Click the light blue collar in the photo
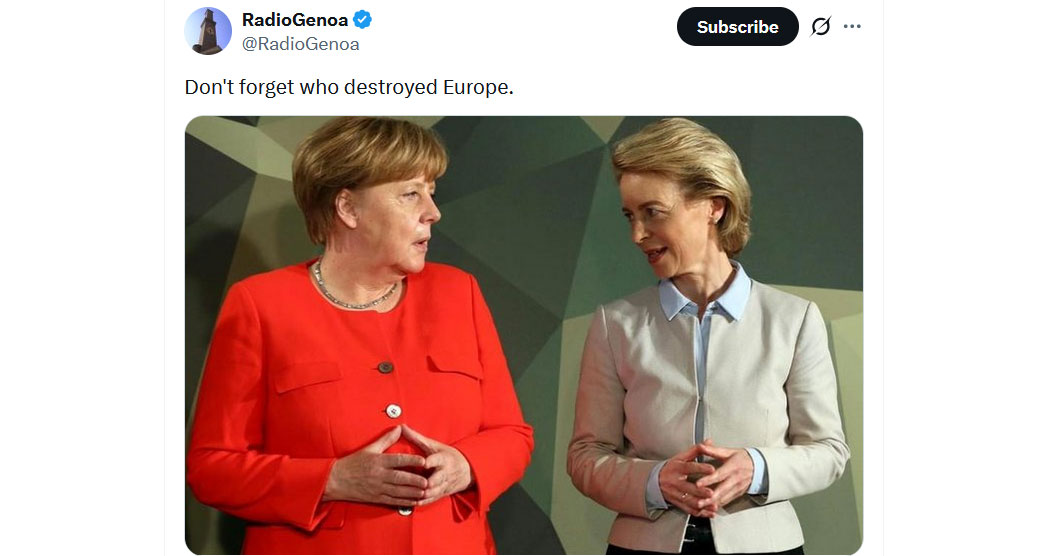This screenshot has width=1050, height=556. coord(704,295)
